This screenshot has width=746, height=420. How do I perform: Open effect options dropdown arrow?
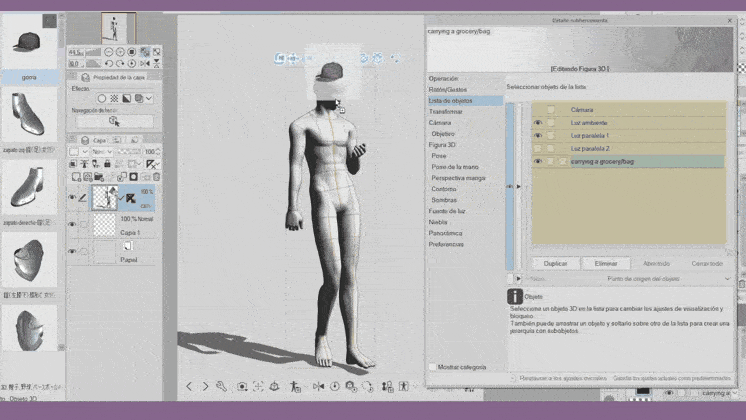(x=149, y=98)
